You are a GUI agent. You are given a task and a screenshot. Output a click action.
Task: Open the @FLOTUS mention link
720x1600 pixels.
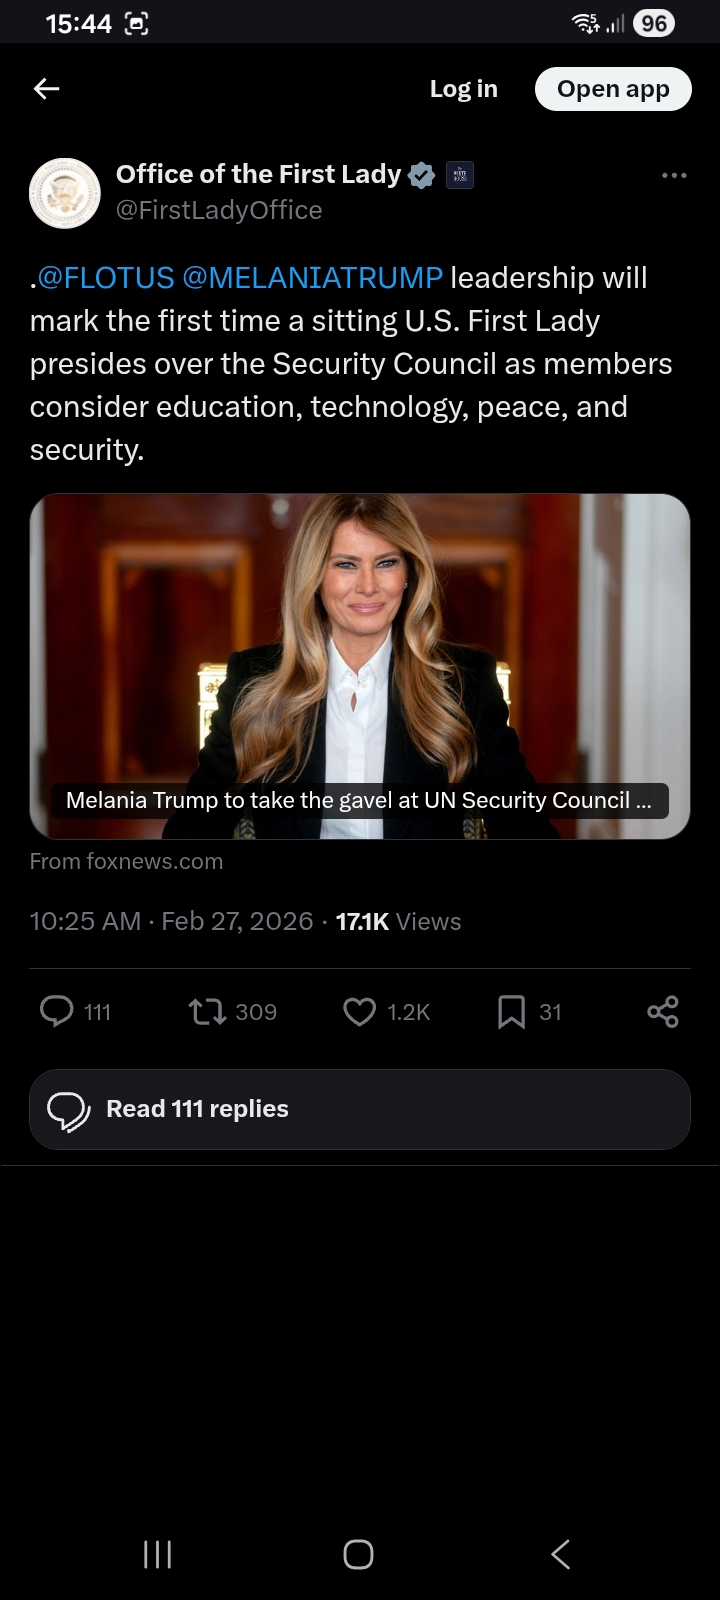tap(106, 277)
